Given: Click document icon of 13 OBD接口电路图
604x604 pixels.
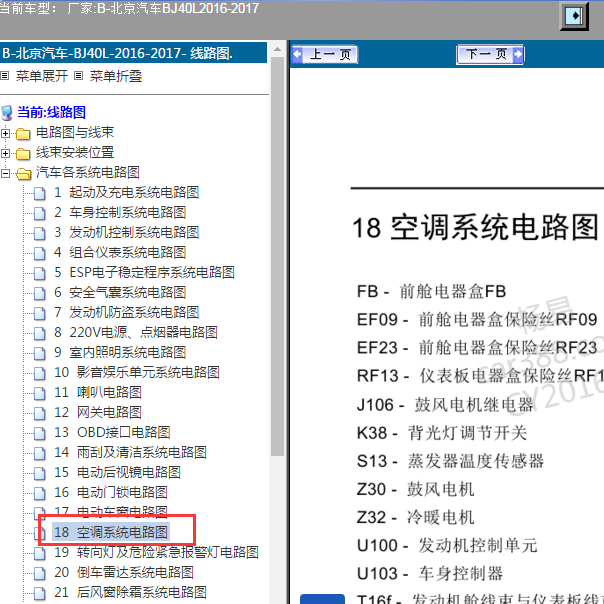Looking at the screenshot, I should coord(39,434).
